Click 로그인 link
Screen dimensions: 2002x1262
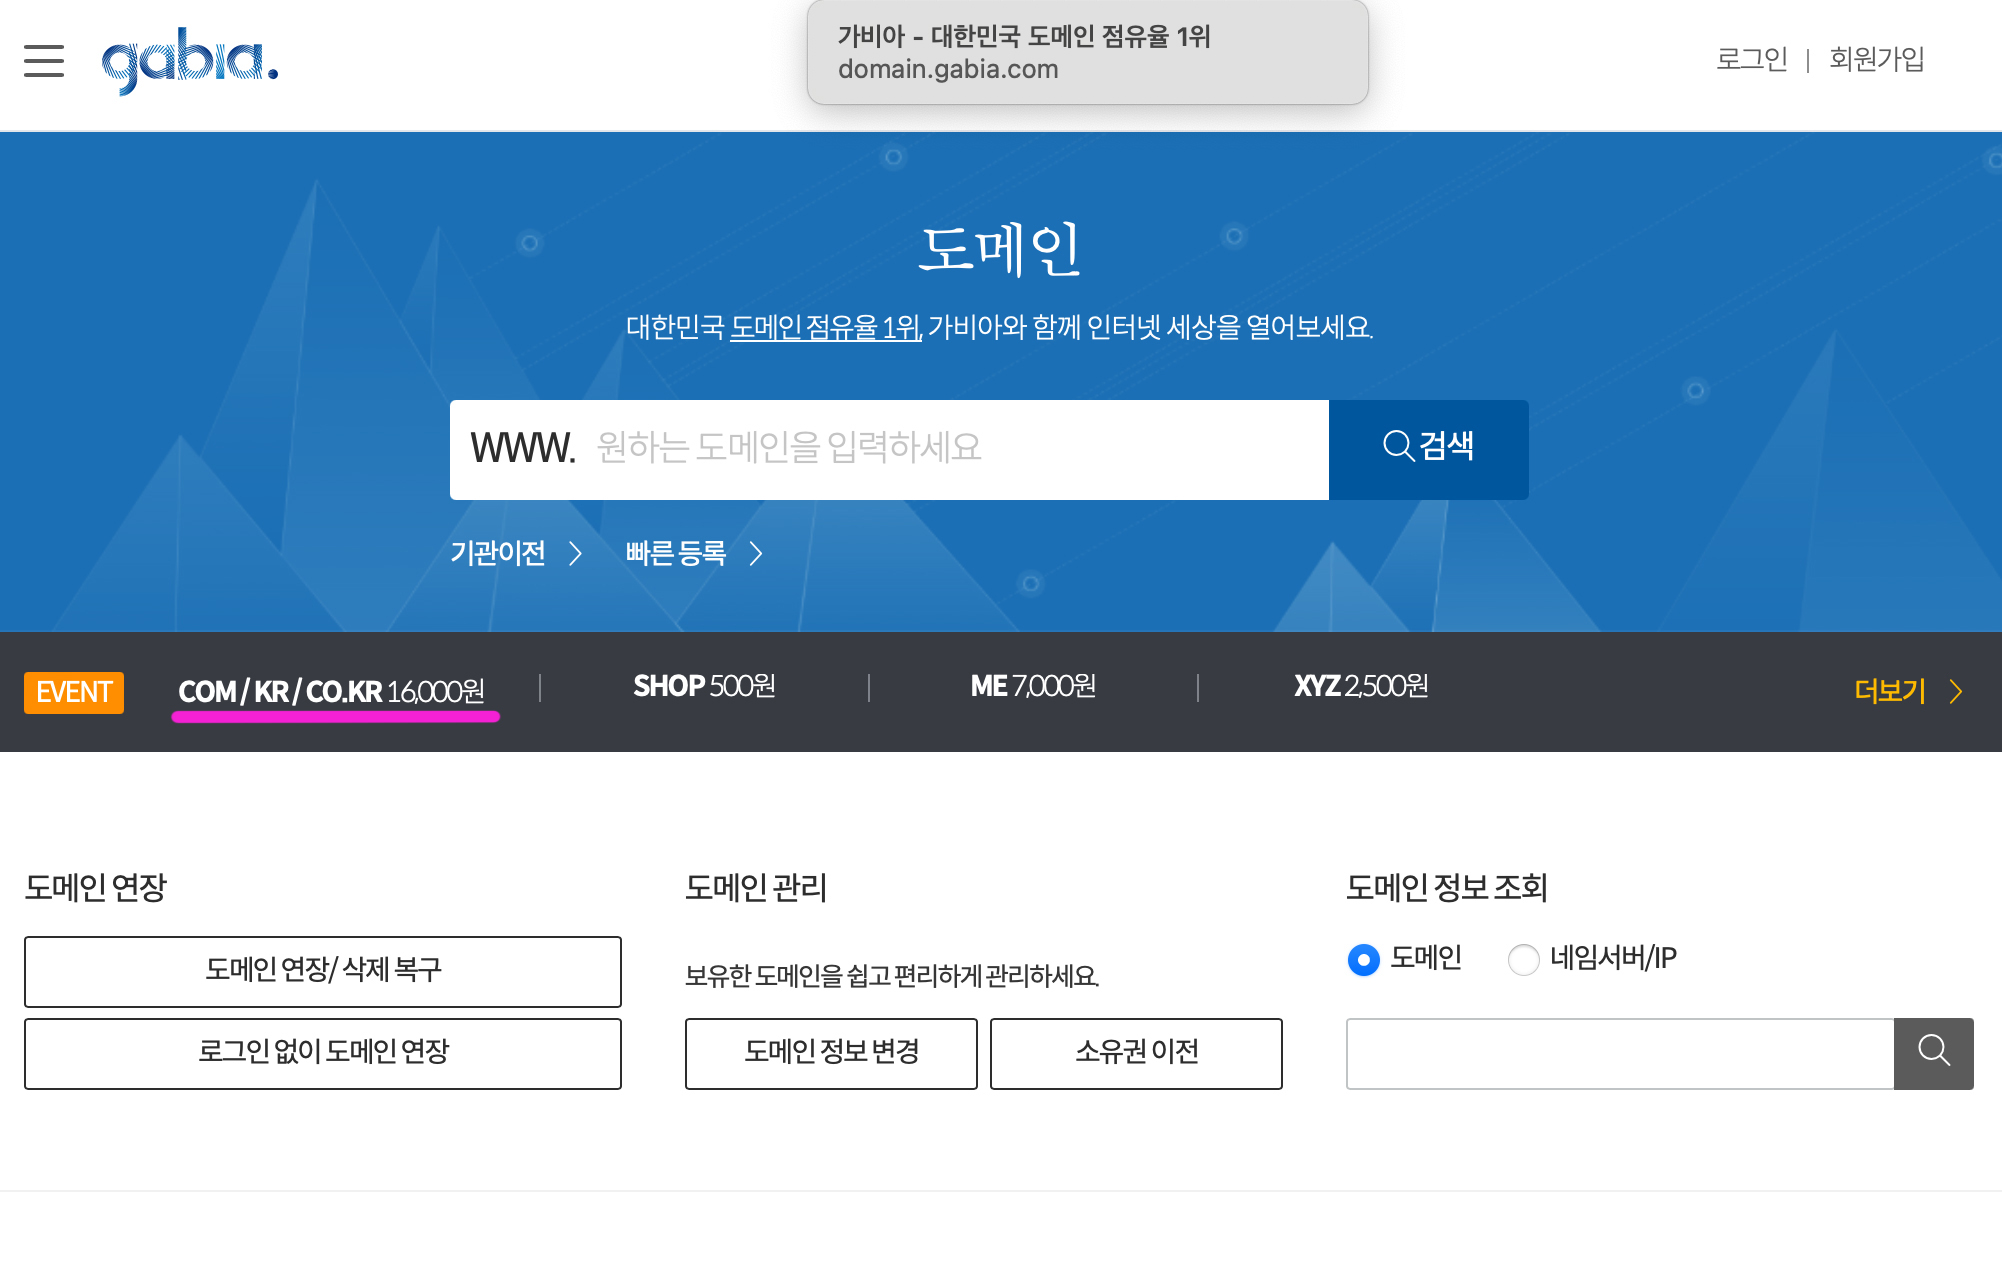pos(1751,59)
